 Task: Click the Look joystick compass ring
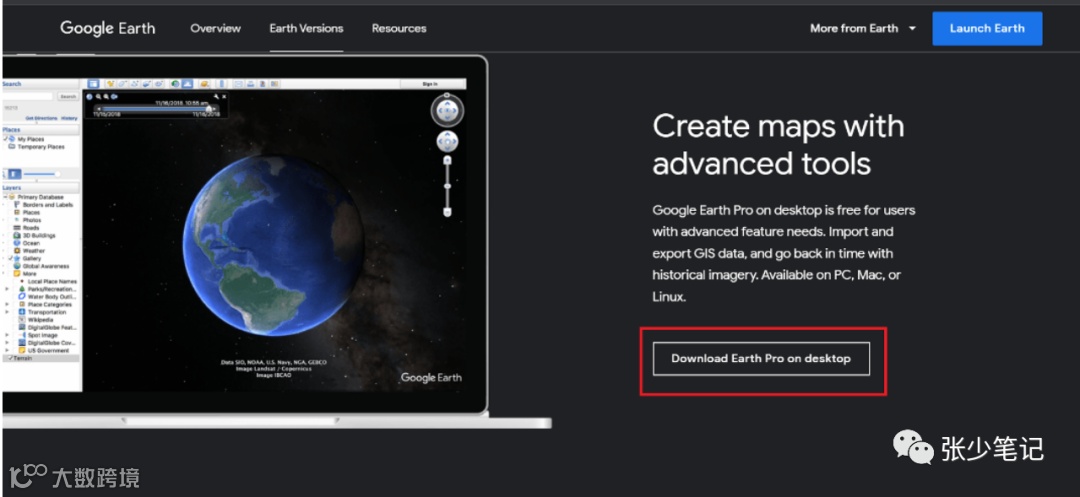click(x=448, y=110)
